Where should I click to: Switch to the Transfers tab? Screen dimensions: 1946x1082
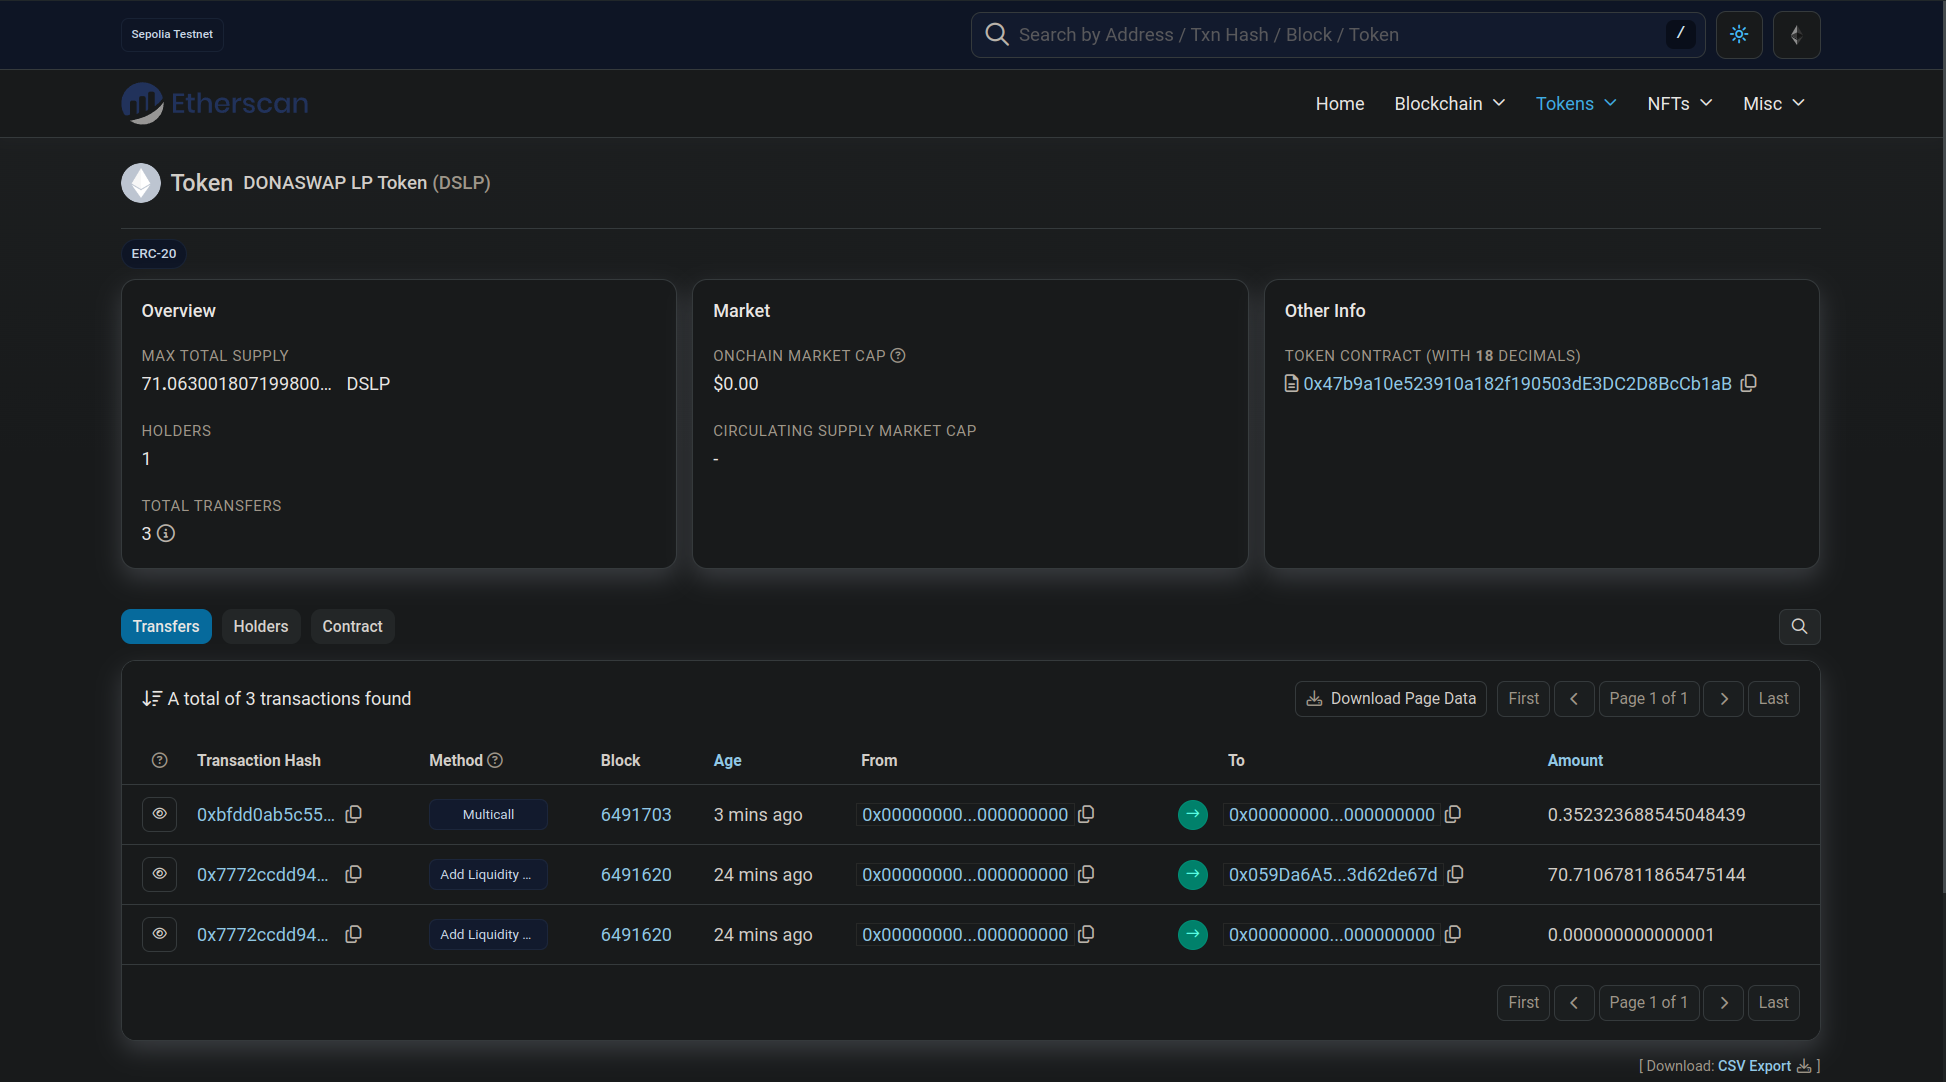pos(166,627)
